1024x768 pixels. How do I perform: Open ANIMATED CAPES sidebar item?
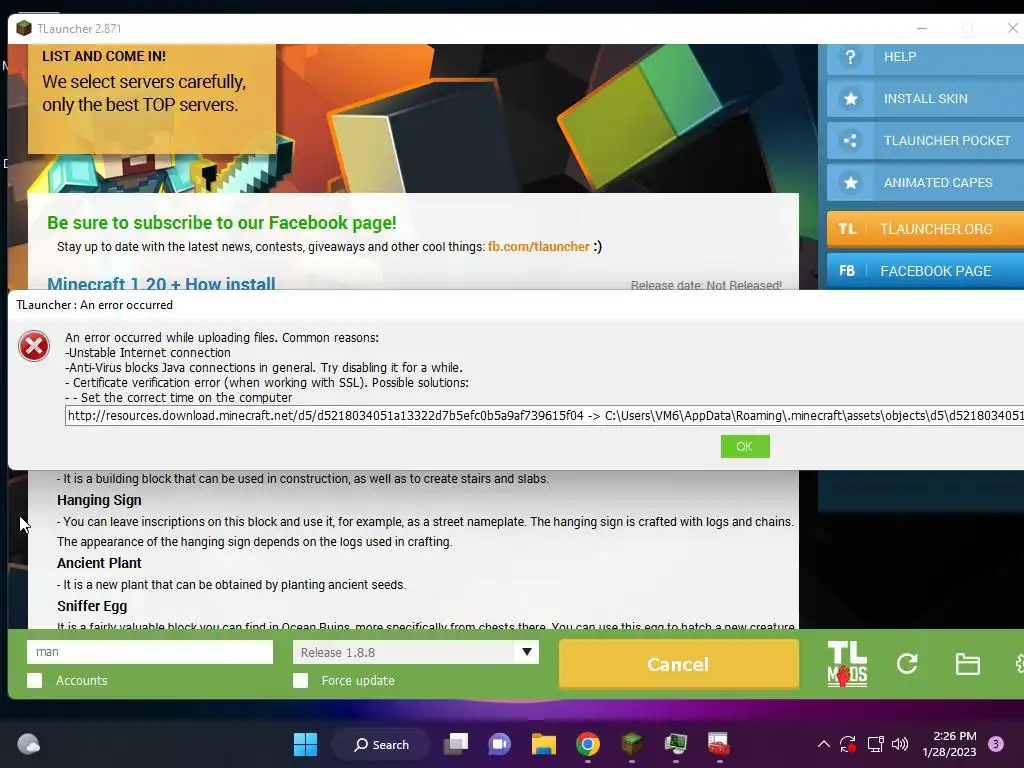tap(925, 182)
